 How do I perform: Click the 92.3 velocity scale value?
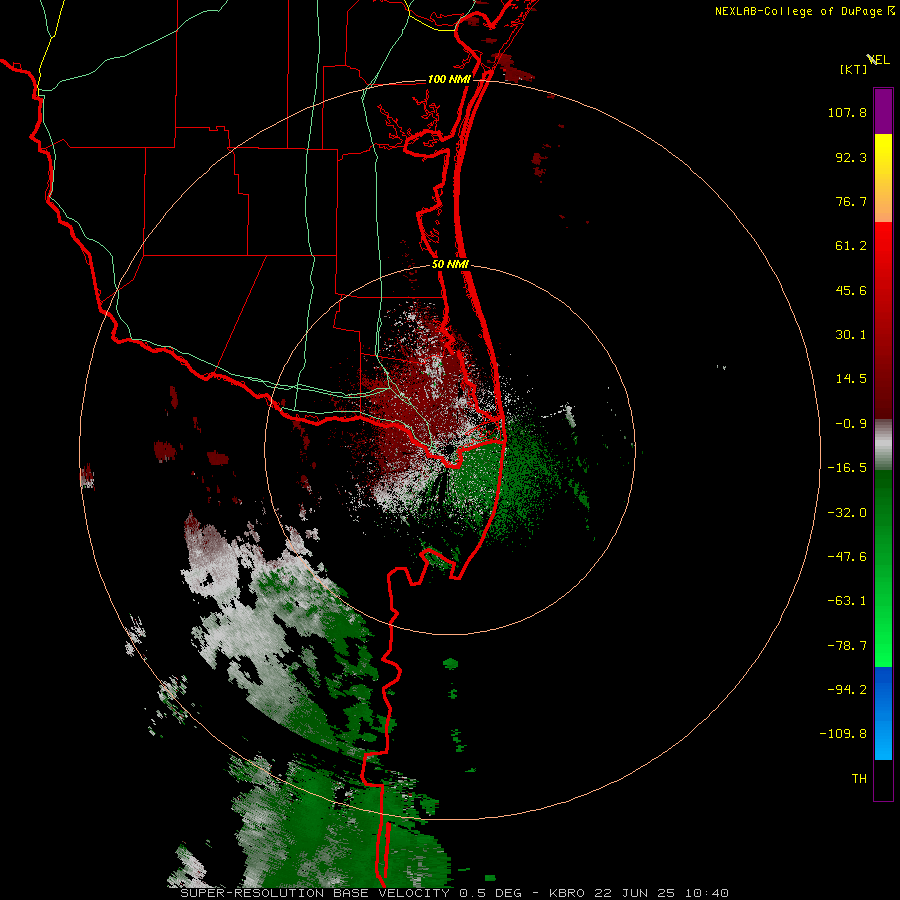tap(851, 157)
